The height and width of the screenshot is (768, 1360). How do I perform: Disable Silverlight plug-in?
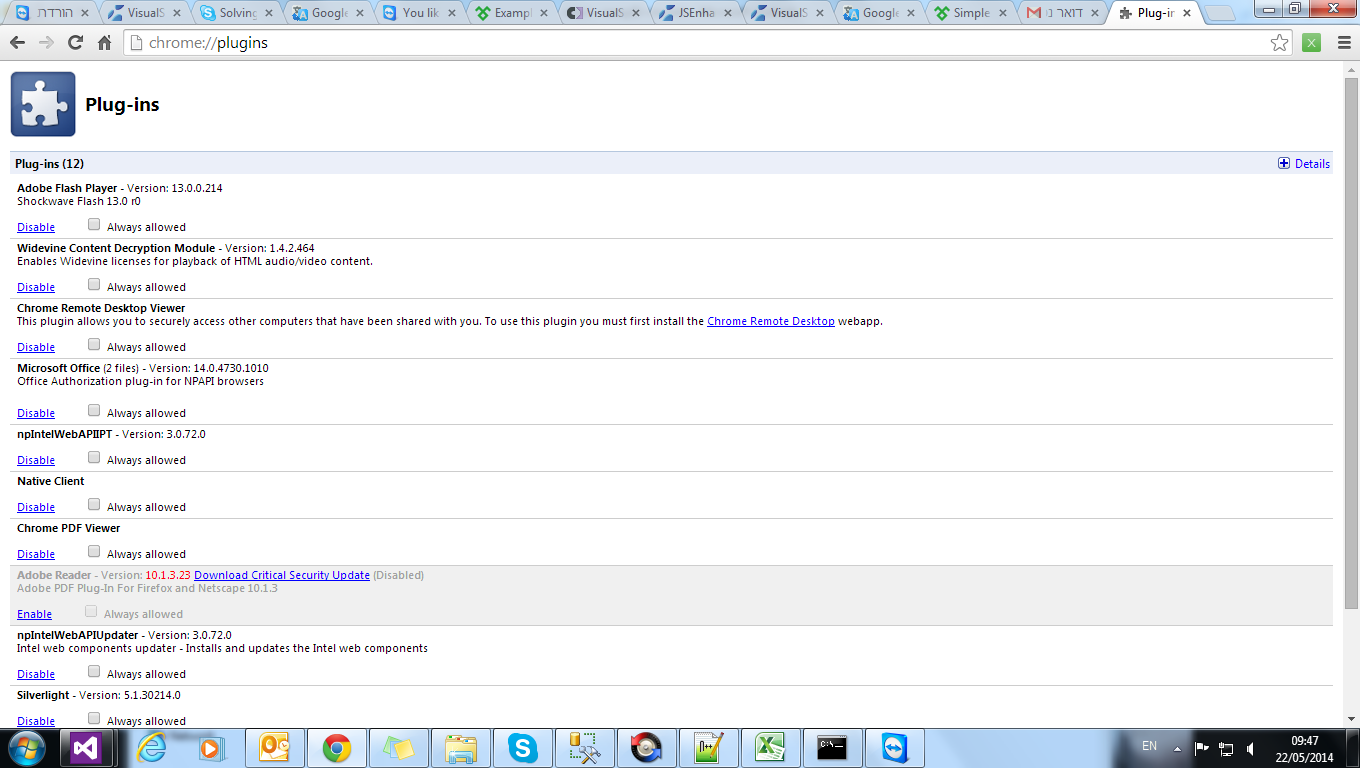point(36,721)
